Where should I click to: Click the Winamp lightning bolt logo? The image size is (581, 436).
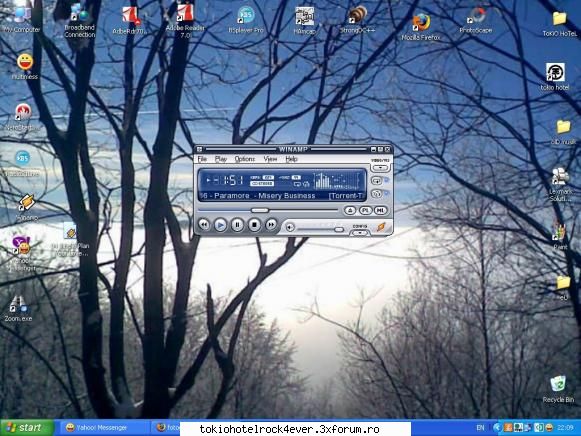click(x=381, y=227)
